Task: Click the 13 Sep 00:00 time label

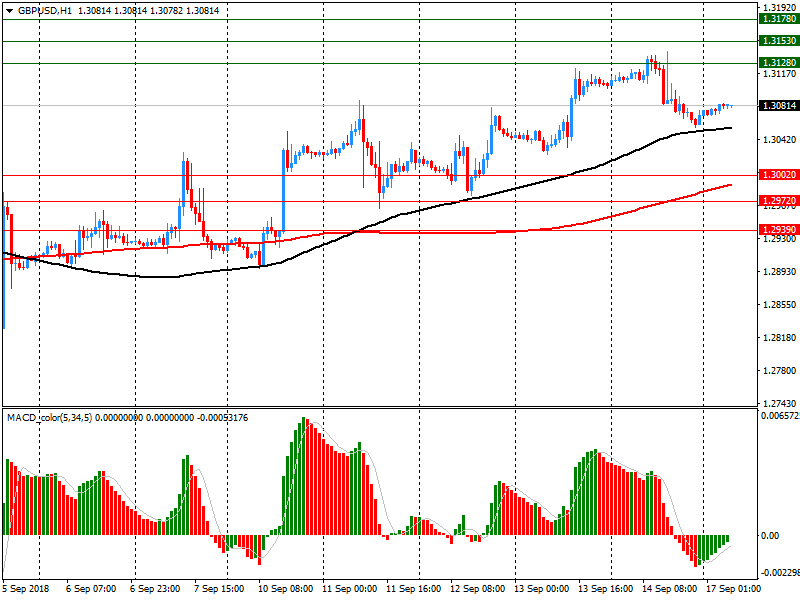Action: pyautogui.click(x=541, y=589)
